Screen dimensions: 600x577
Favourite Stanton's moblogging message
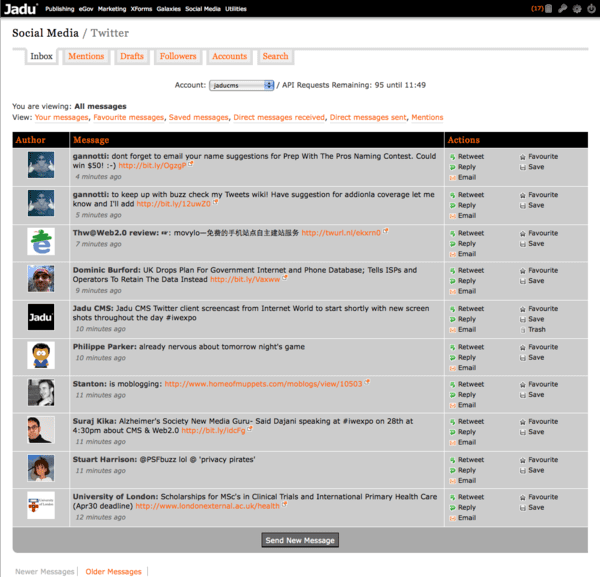click(x=538, y=384)
